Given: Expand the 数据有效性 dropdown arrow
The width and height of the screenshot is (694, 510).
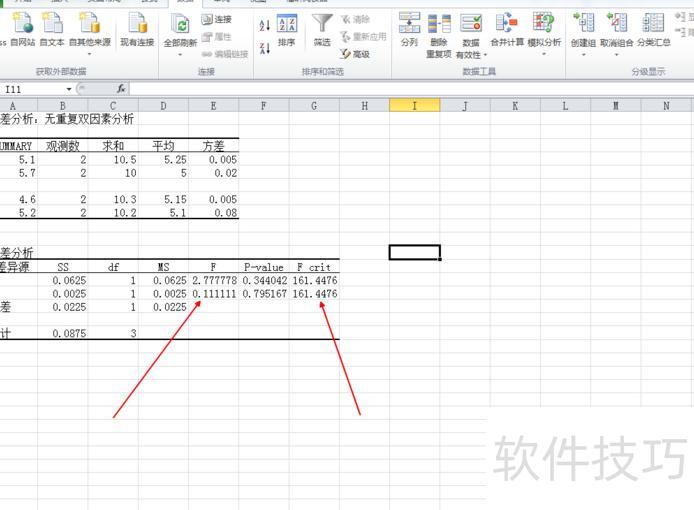Looking at the screenshot, I should 486,55.
